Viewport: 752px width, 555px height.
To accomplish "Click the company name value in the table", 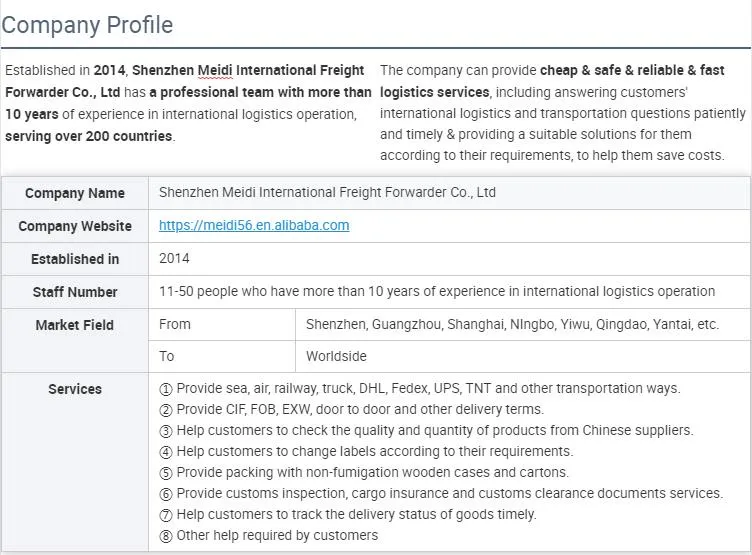I will [327, 192].
